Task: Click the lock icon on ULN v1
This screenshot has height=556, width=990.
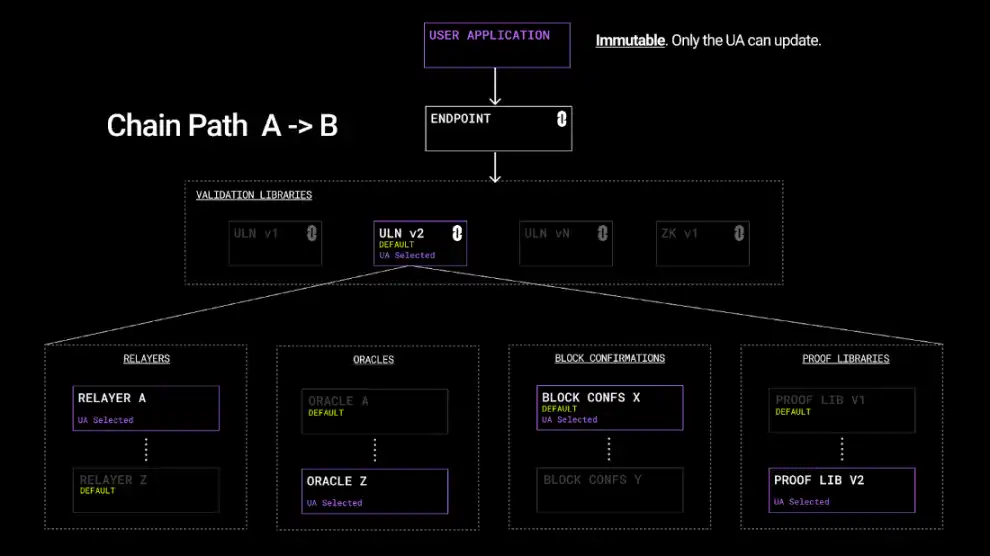Action: (x=312, y=233)
